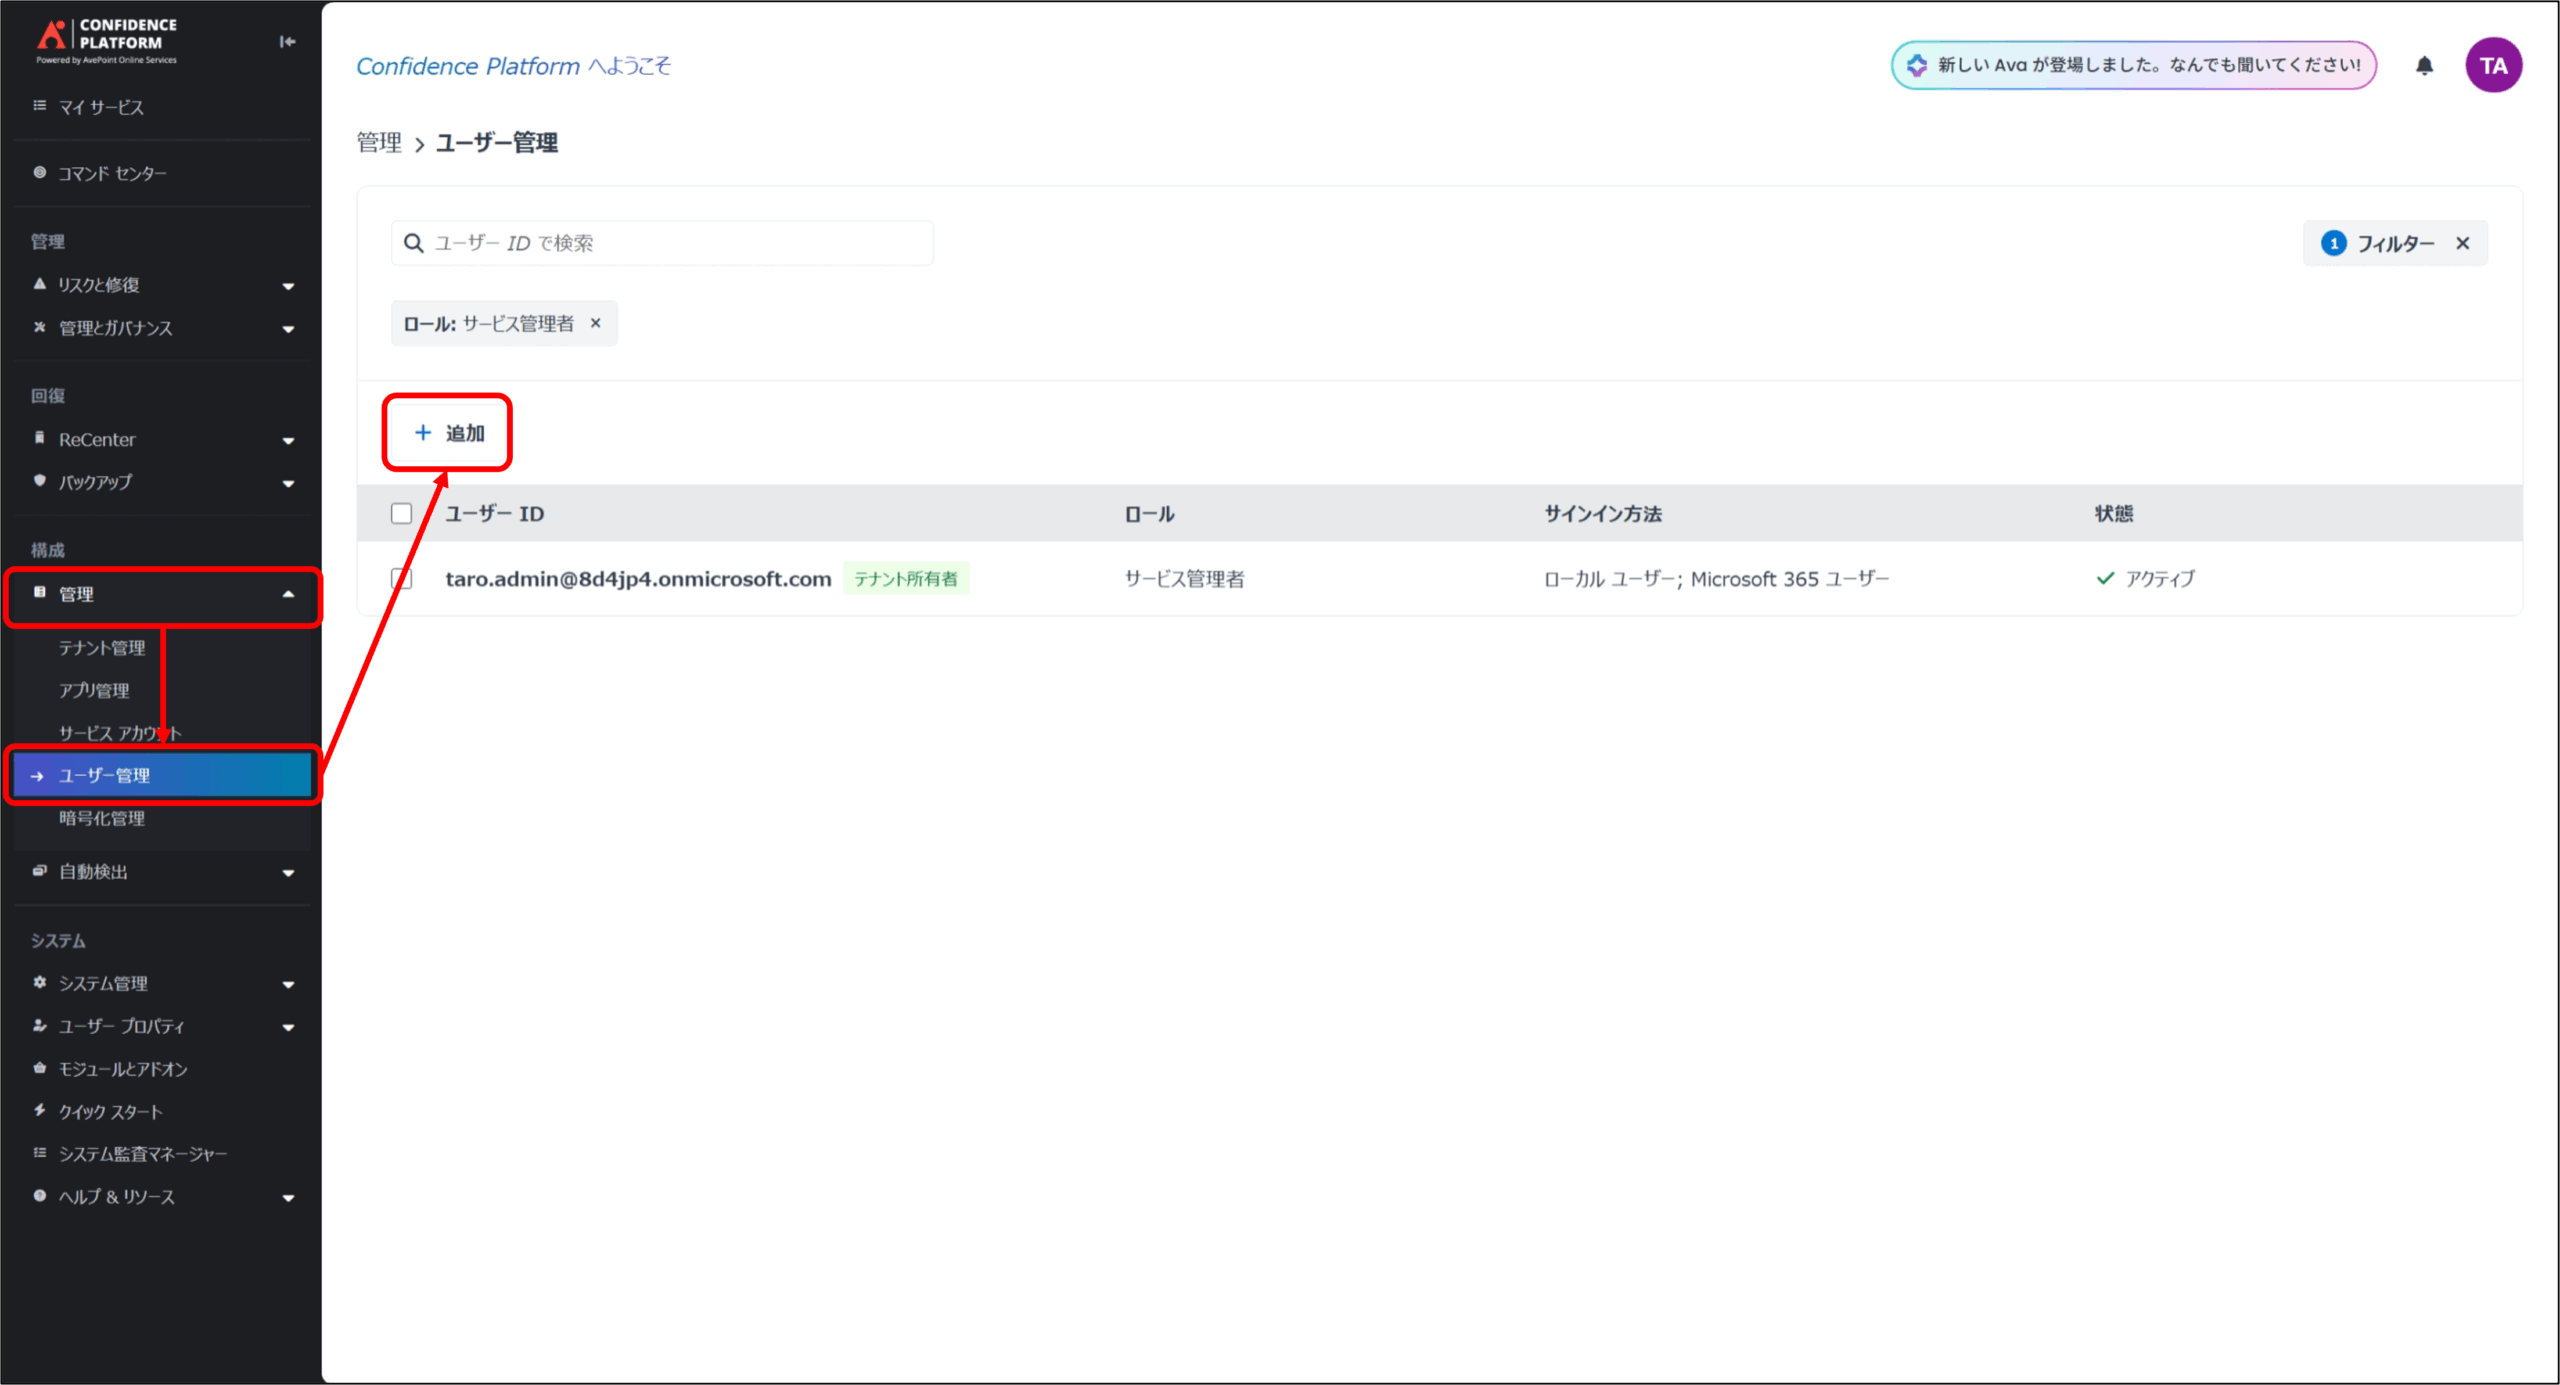Open the TA user avatar menu
This screenshot has width=2560, height=1385.
click(2493, 66)
